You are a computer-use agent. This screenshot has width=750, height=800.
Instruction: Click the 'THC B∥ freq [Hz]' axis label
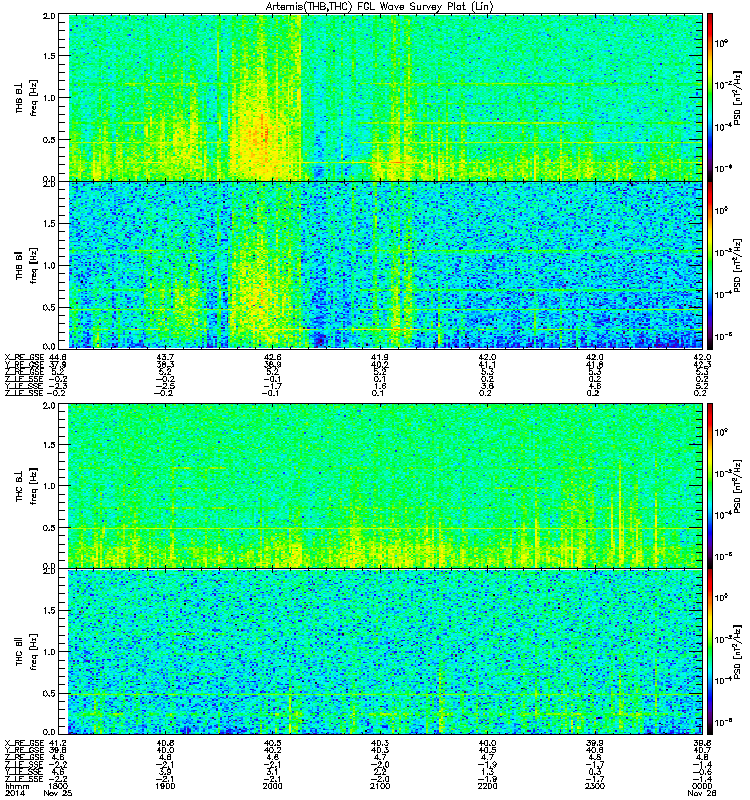[26, 652]
